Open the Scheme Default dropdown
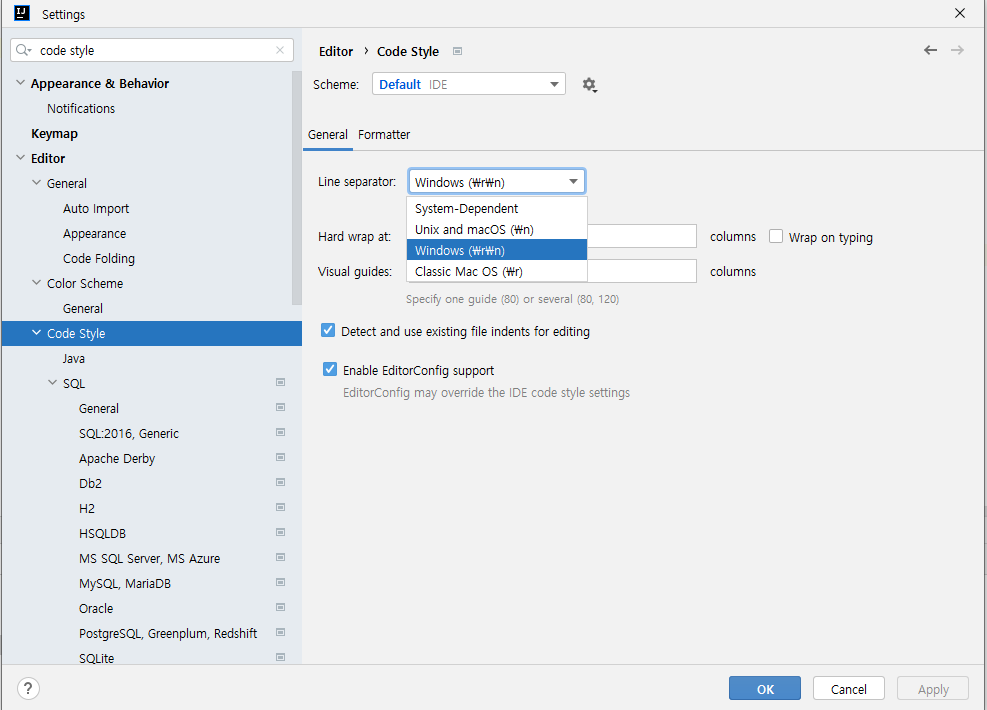 click(x=468, y=84)
